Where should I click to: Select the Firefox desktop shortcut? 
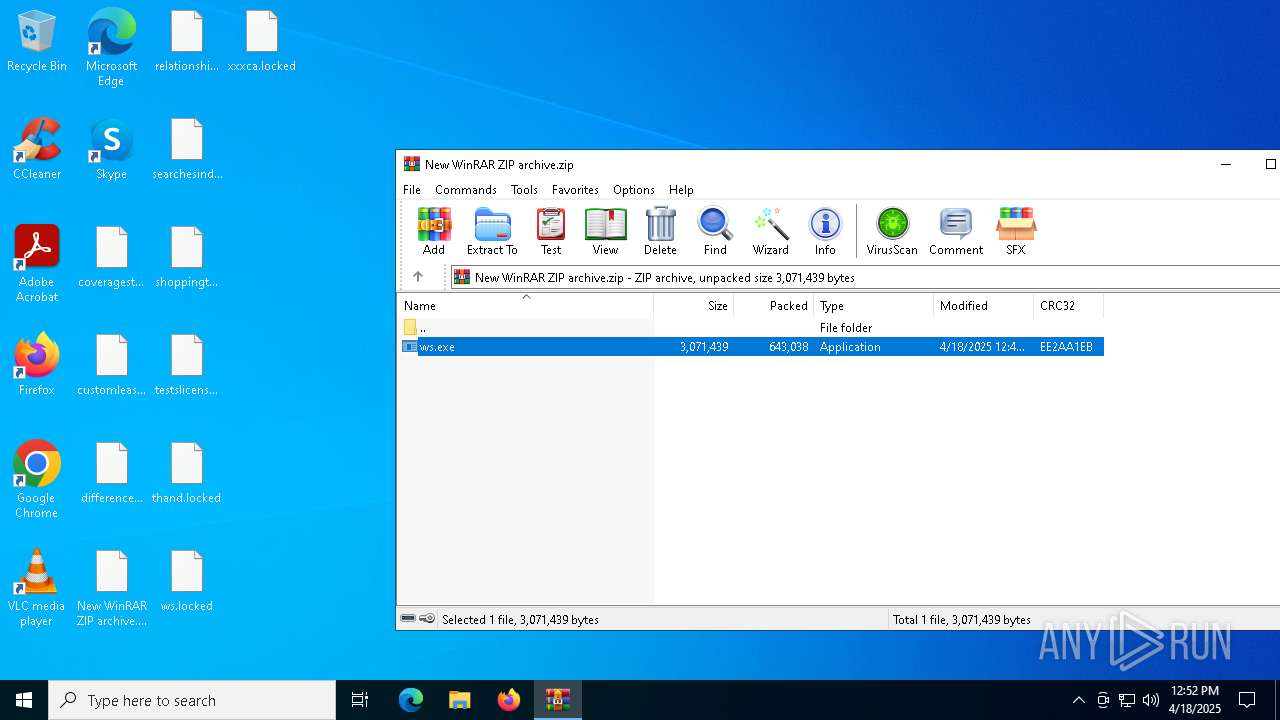click(x=37, y=366)
